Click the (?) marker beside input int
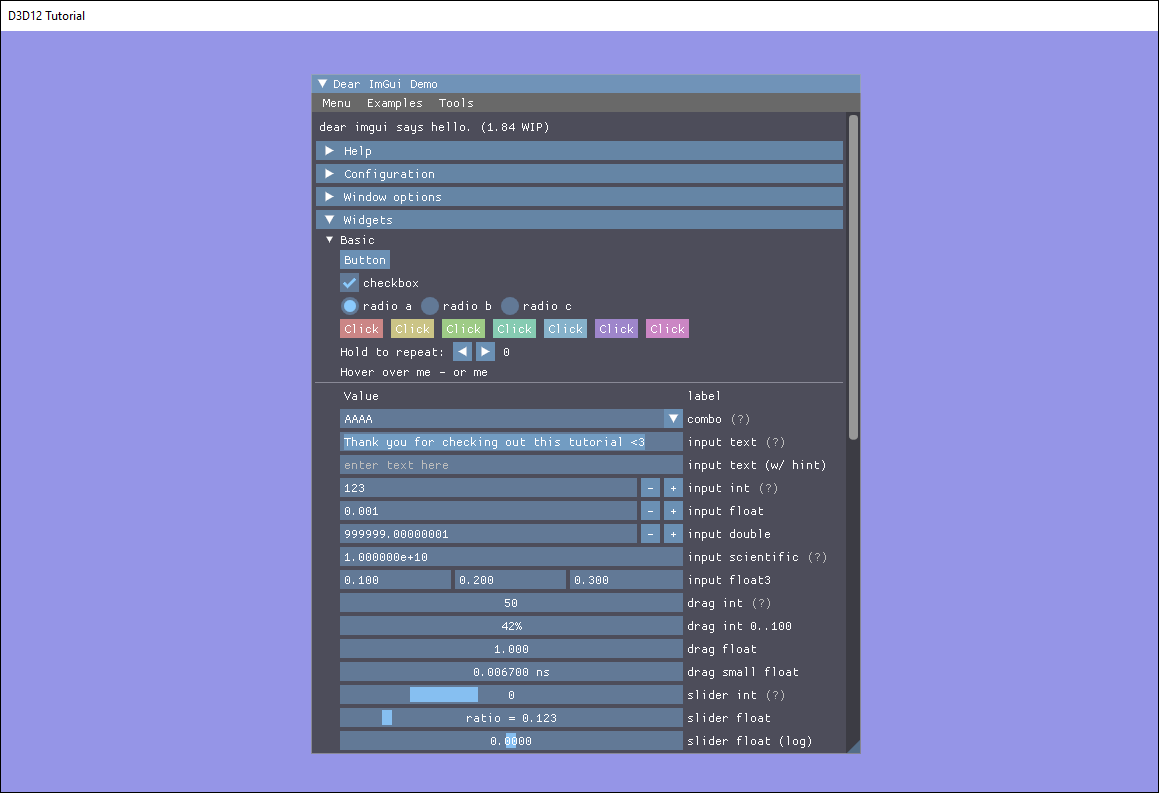This screenshot has width=1159, height=793. 768,488
